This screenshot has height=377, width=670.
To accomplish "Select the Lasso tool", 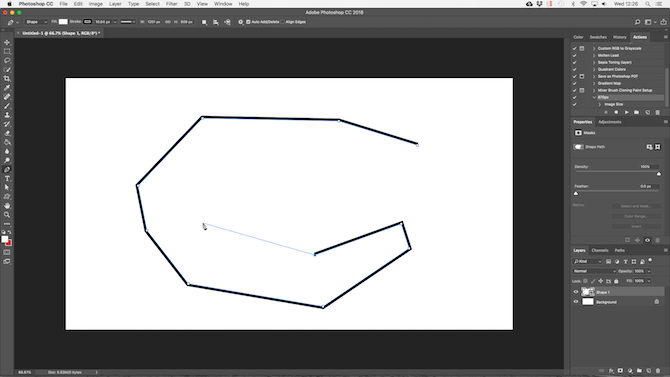I will click(7, 60).
